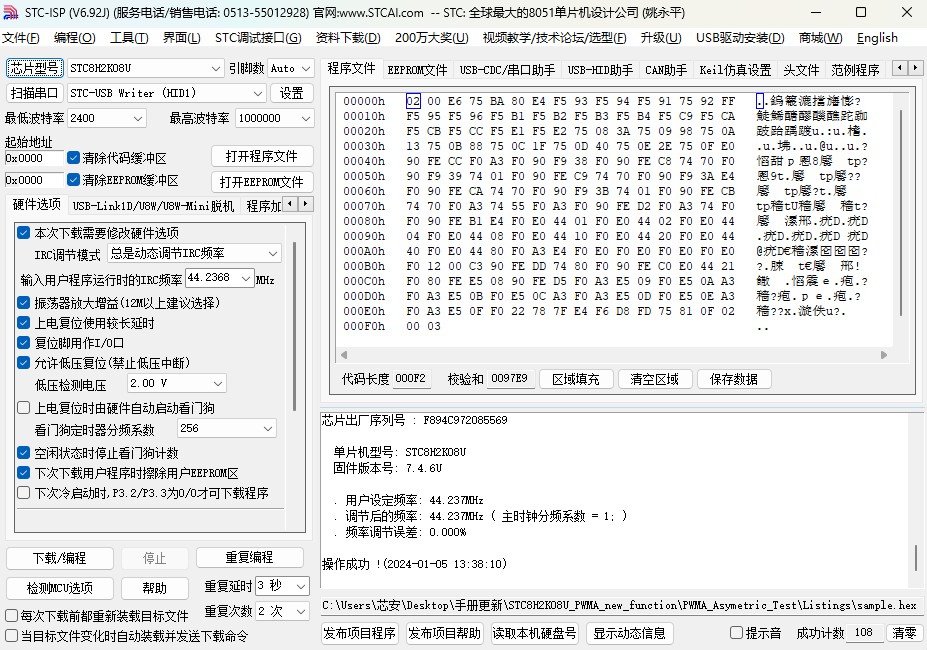Screen dimensions: 927x650
Task: Click hex view horizontal scroll right arrow
Action: pos(884,355)
